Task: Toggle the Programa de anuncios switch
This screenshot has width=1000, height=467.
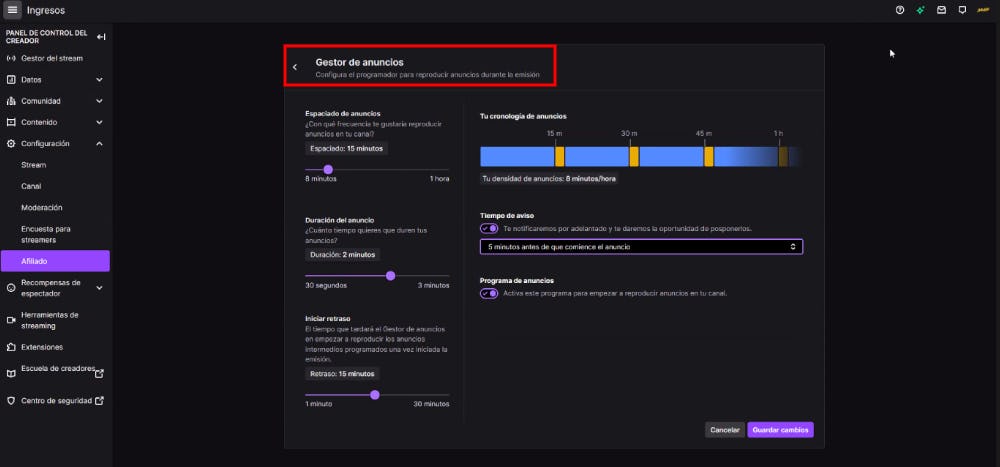Action: (x=489, y=293)
